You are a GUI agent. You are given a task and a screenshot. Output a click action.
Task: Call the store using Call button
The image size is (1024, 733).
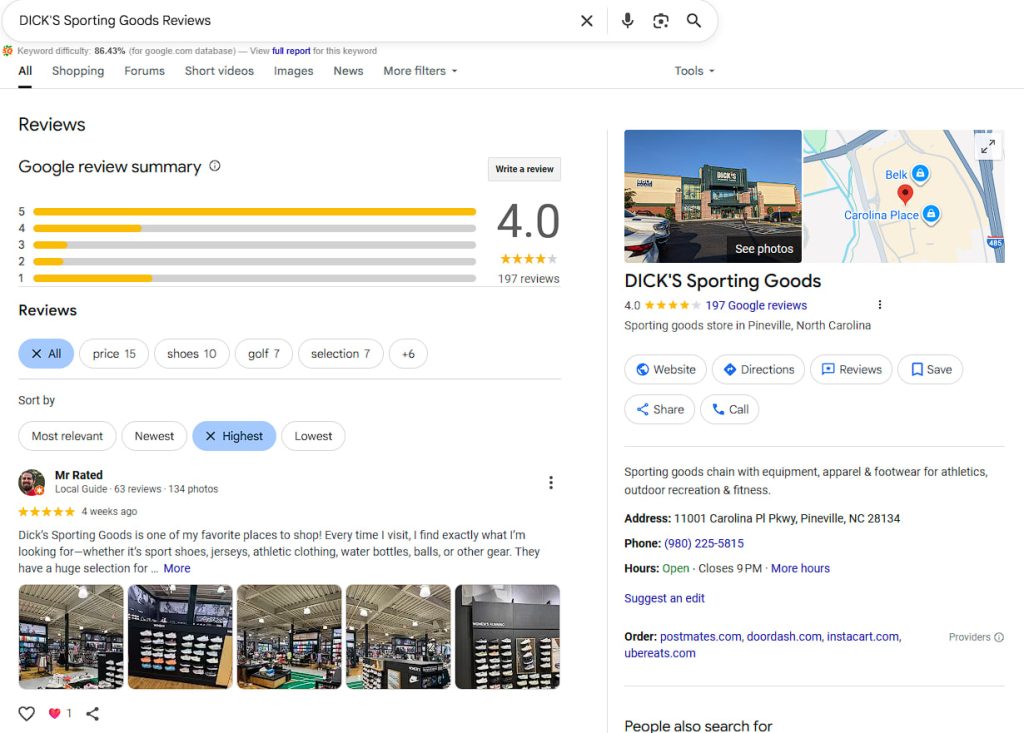(x=729, y=410)
